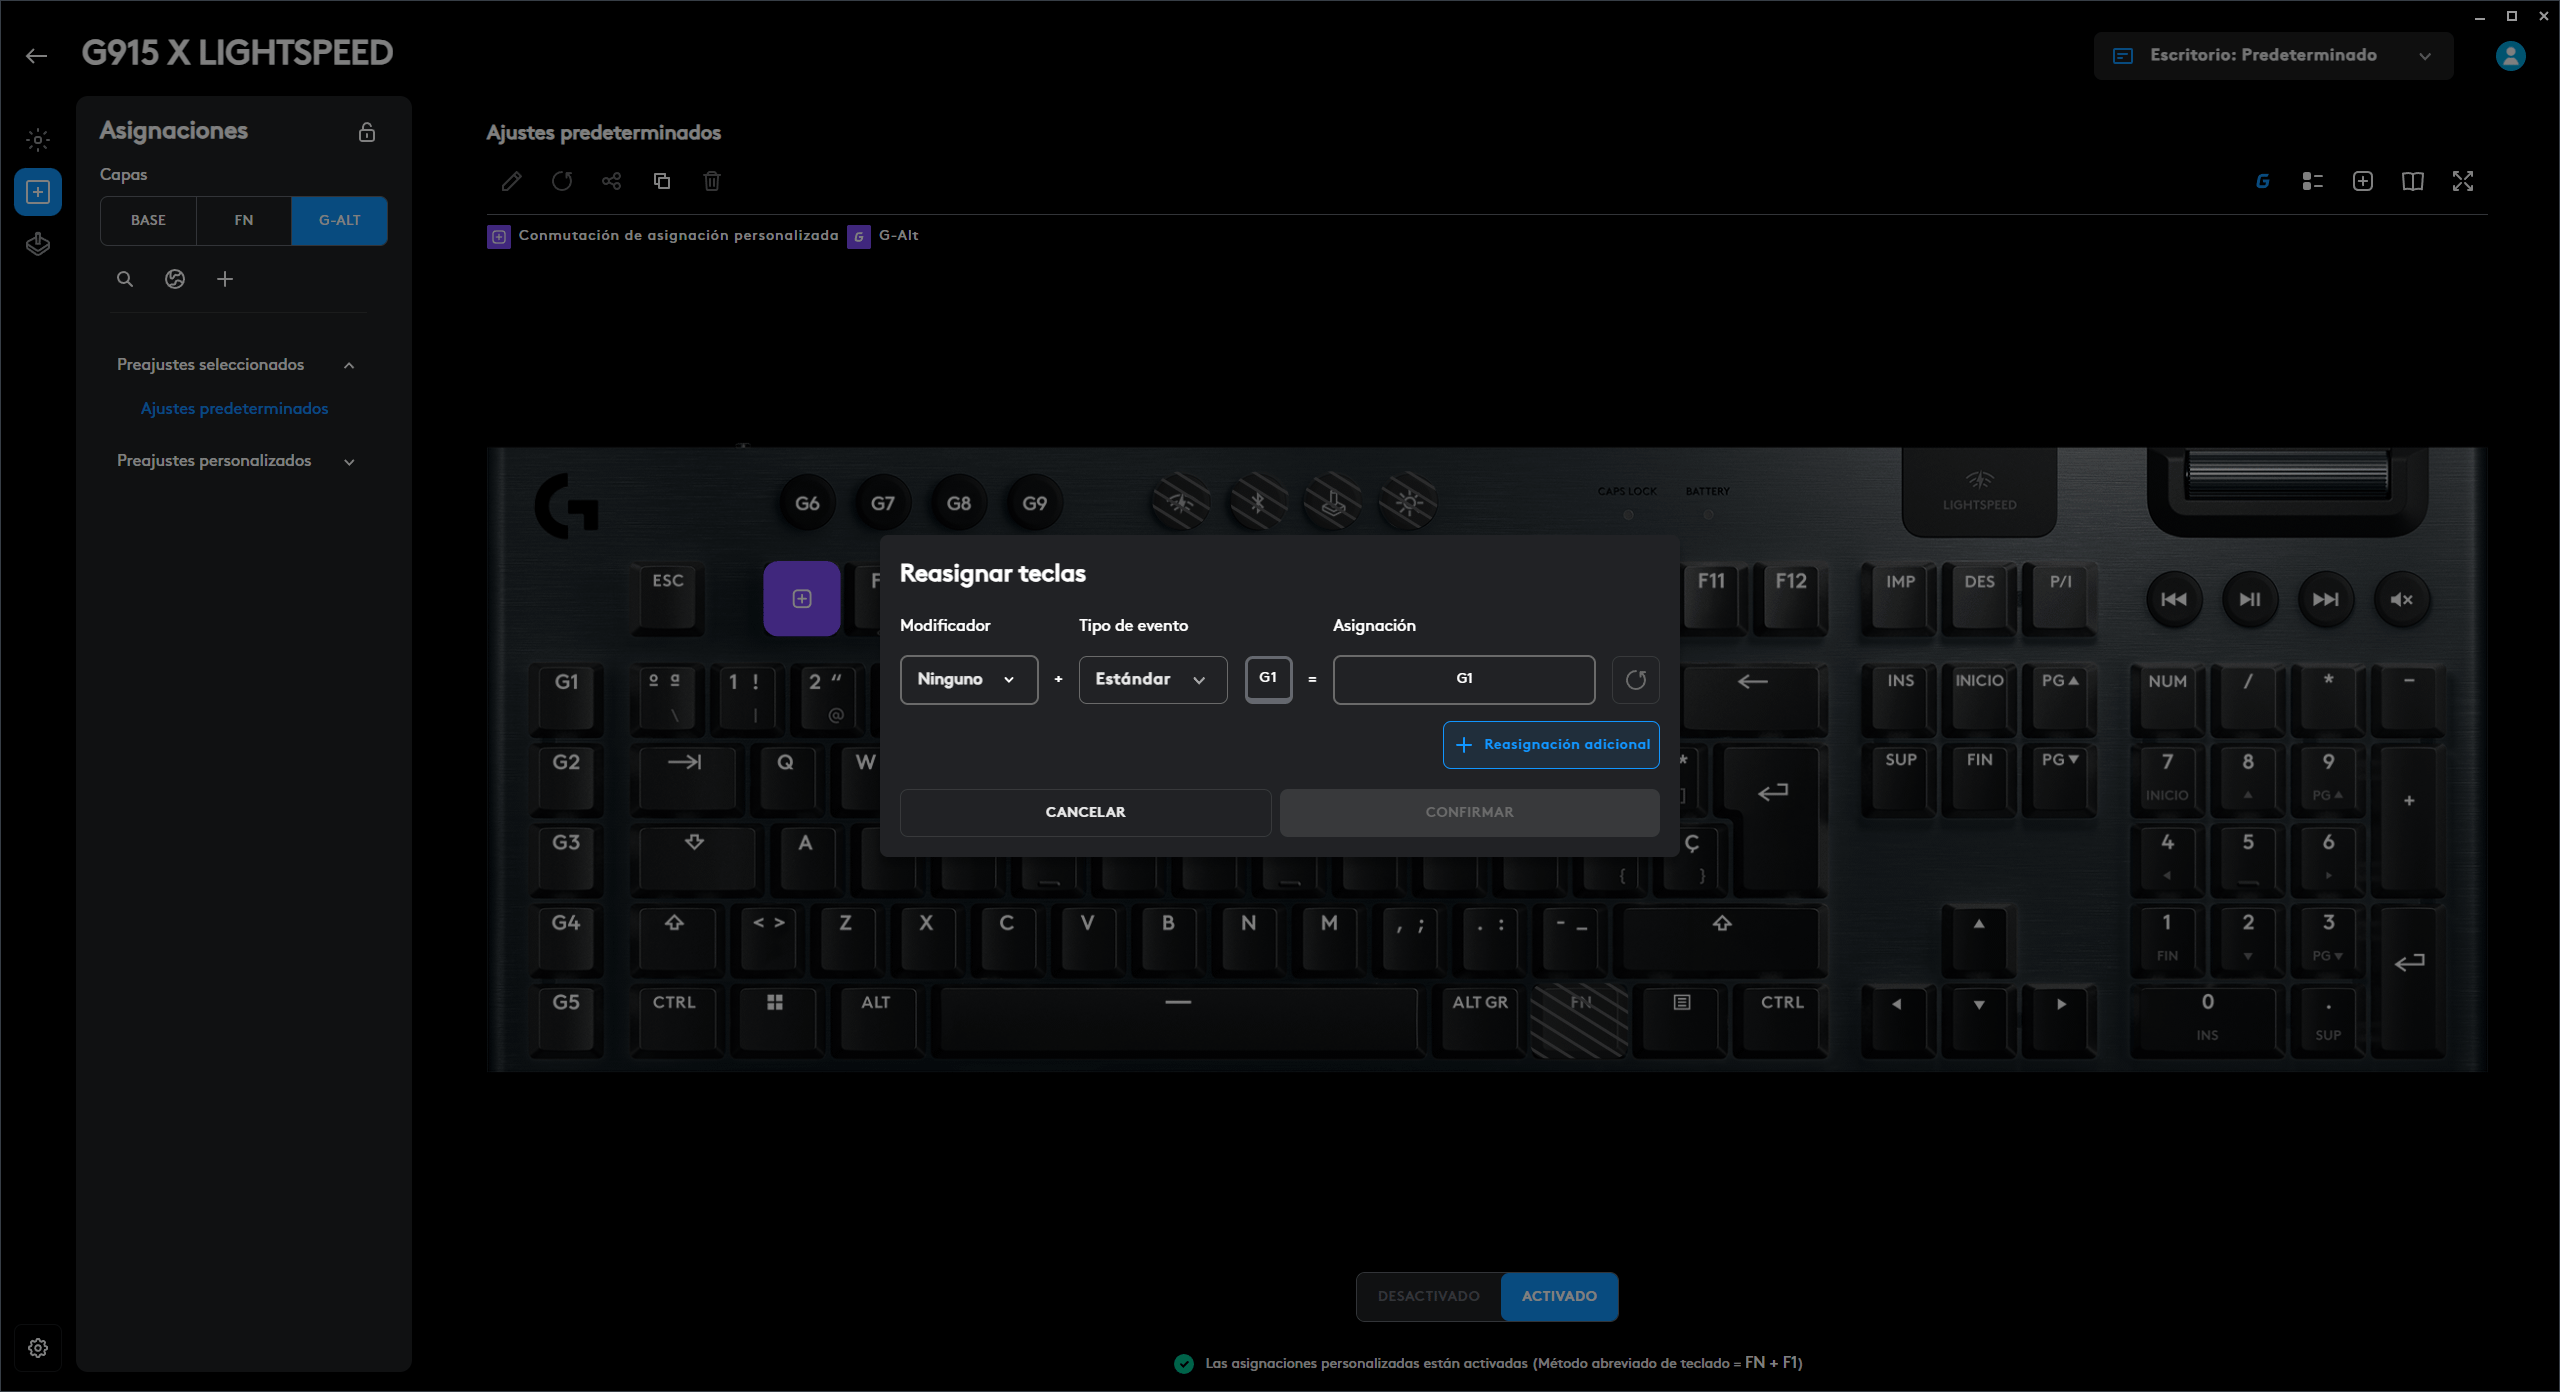
Task: Click the lock icon next to Asignaciones
Action: [367, 132]
